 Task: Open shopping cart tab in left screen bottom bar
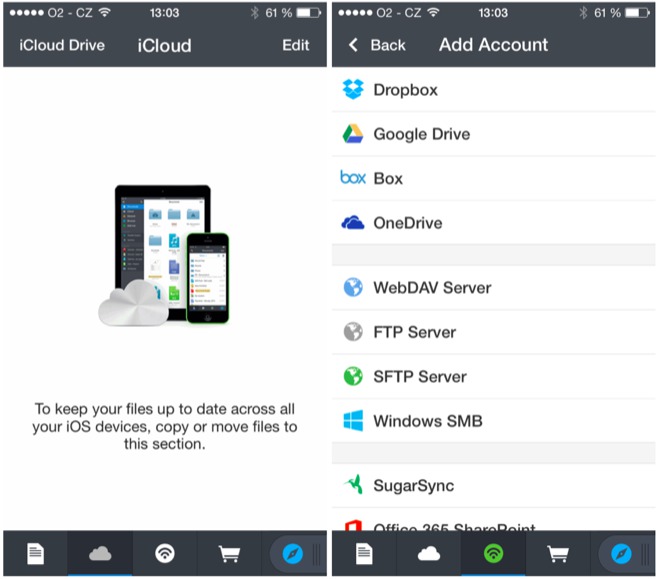point(229,553)
